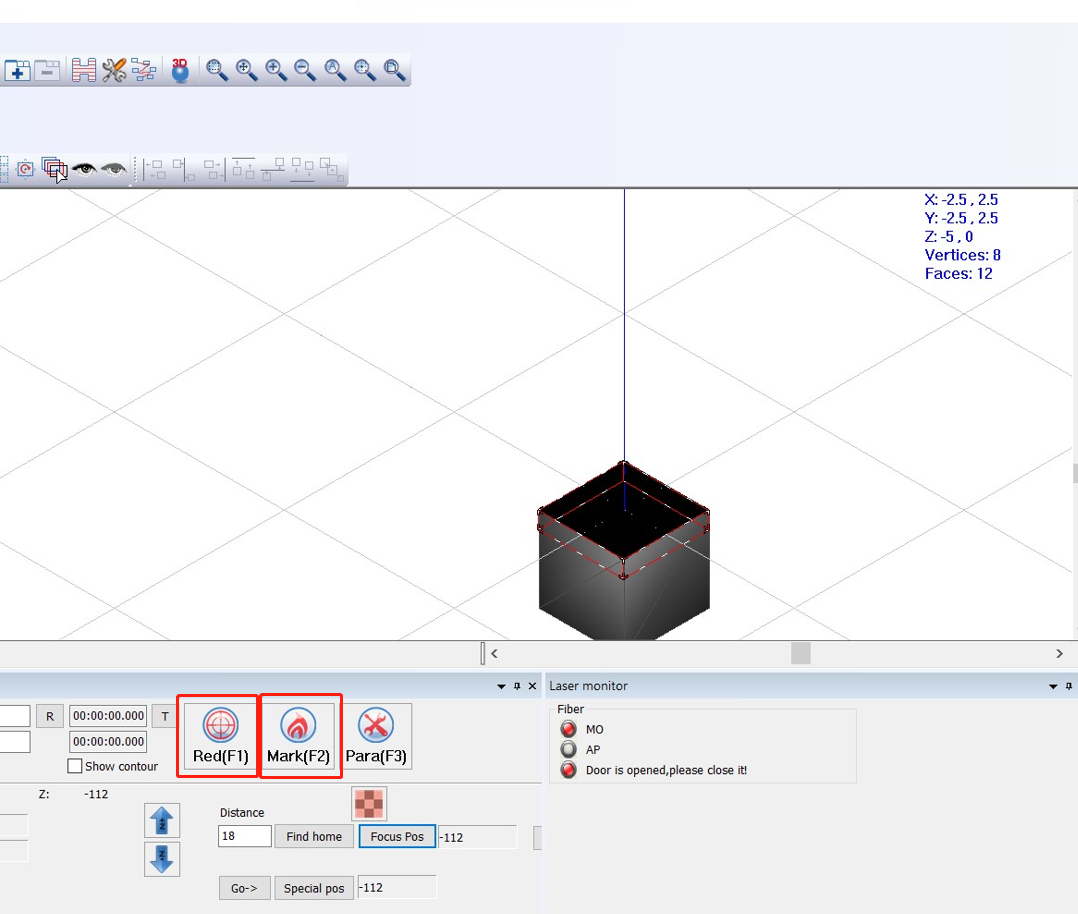Click the black cube model in viewport

pos(624,552)
